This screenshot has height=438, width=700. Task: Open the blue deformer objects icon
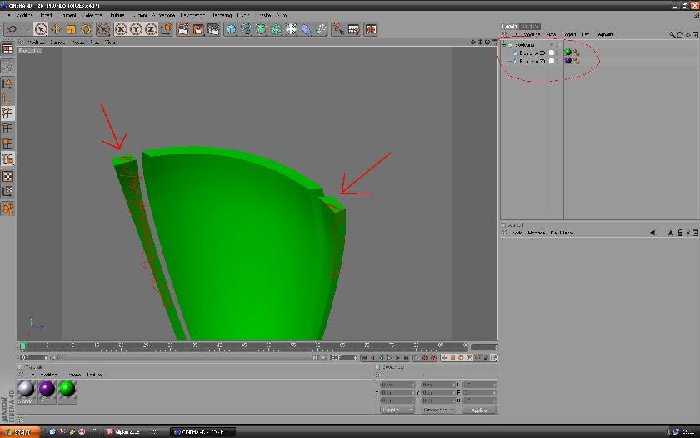(x=306, y=29)
